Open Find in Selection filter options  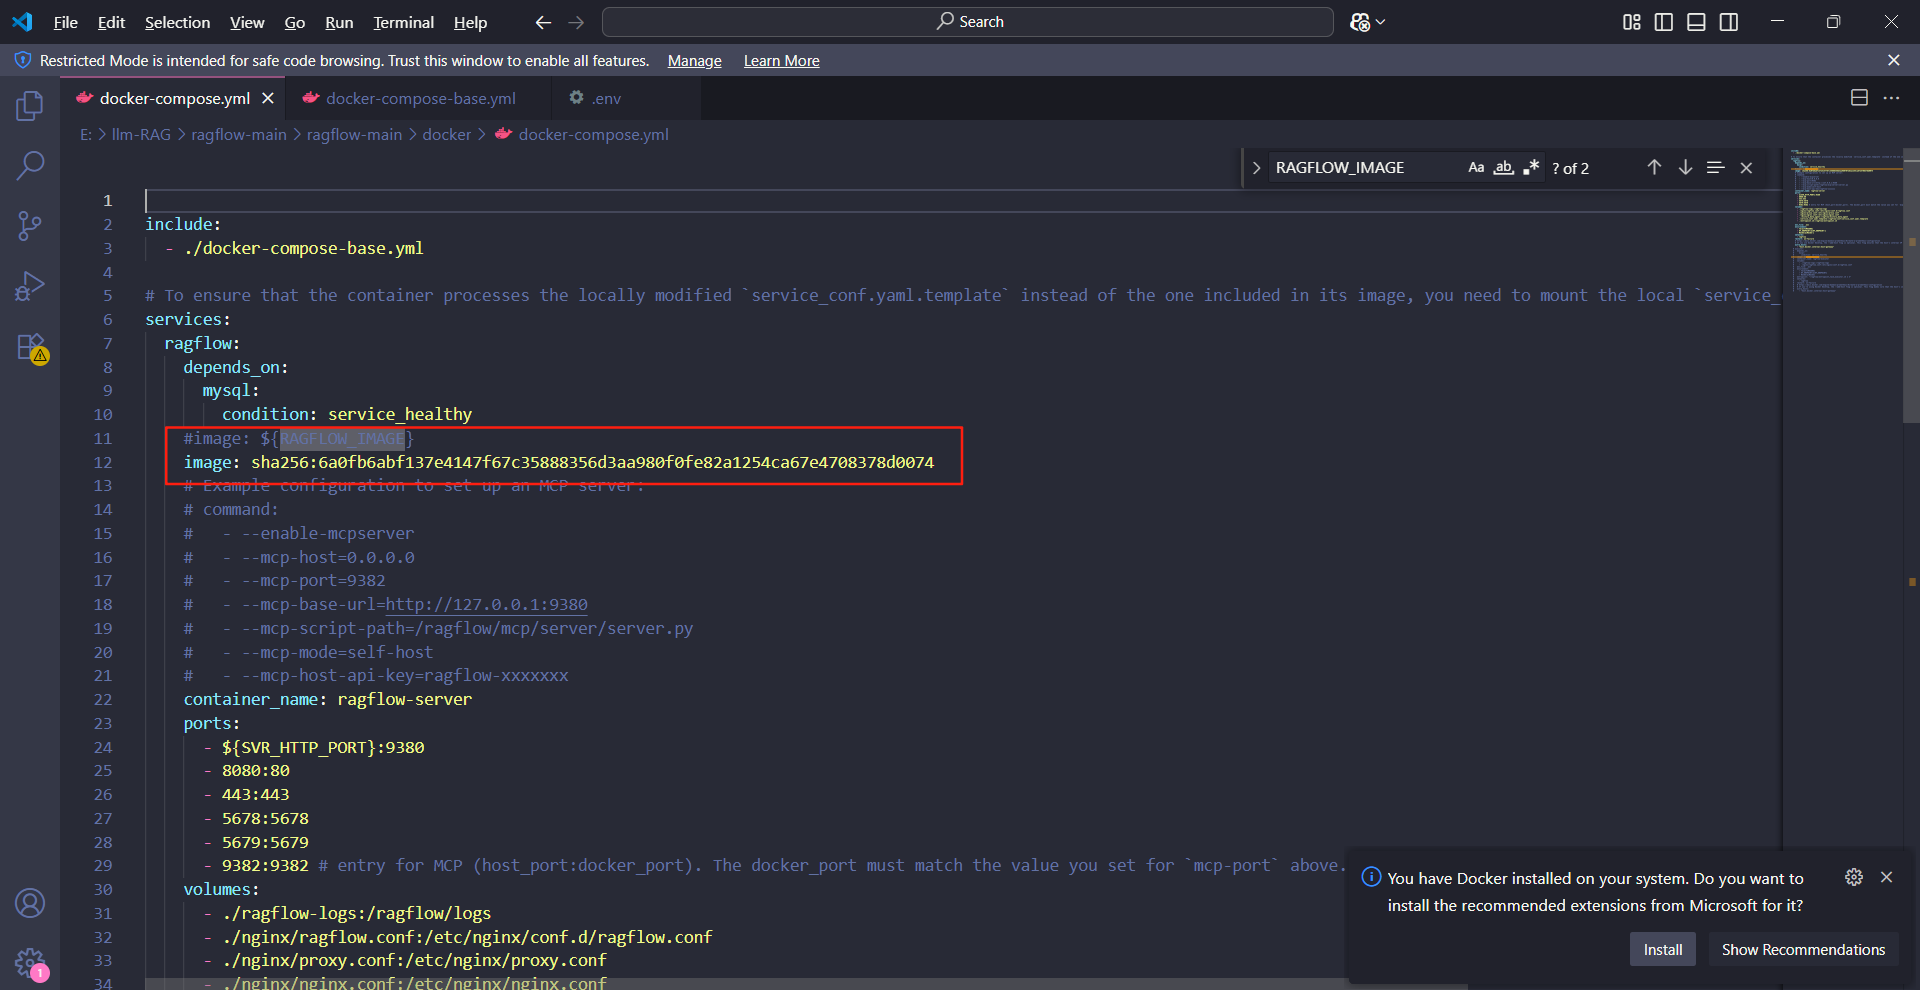coord(1716,167)
